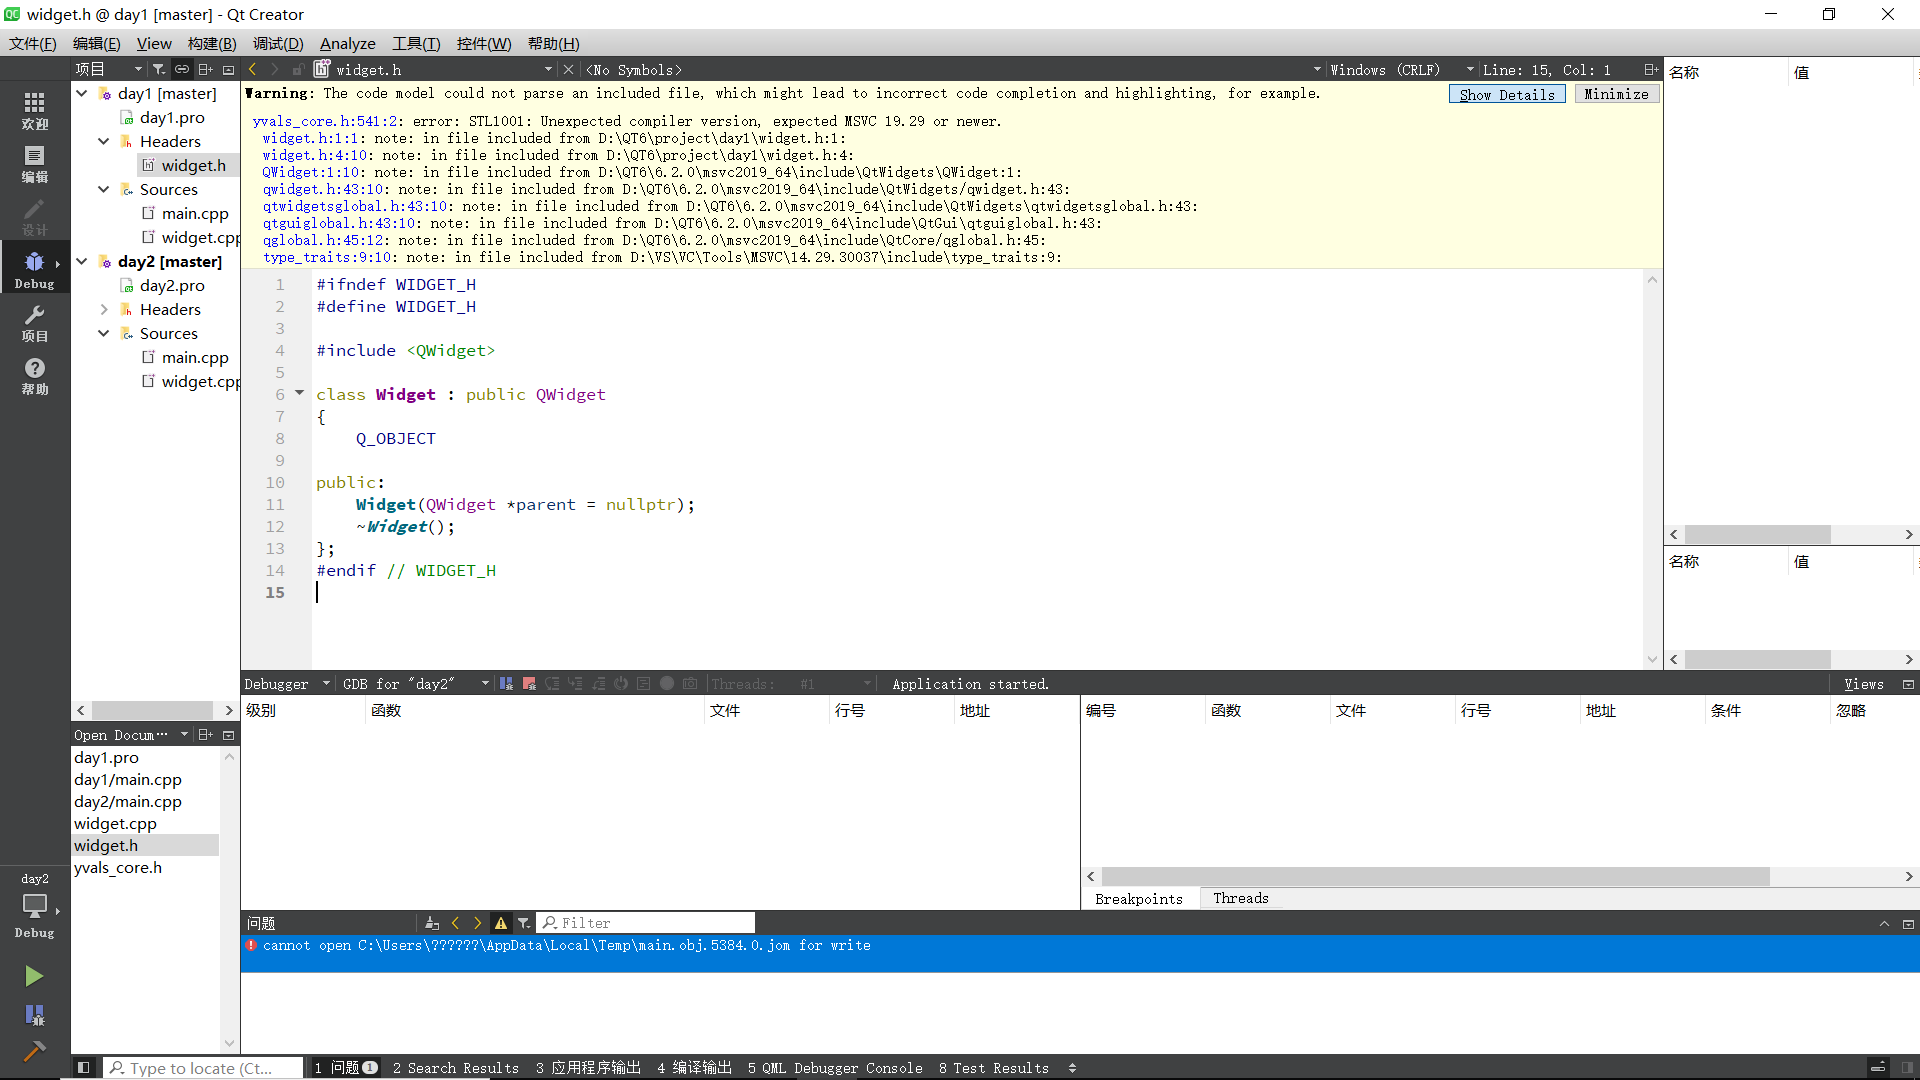Expand the Headers folder under day2
This screenshot has width=1920, height=1080.
click(103, 309)
